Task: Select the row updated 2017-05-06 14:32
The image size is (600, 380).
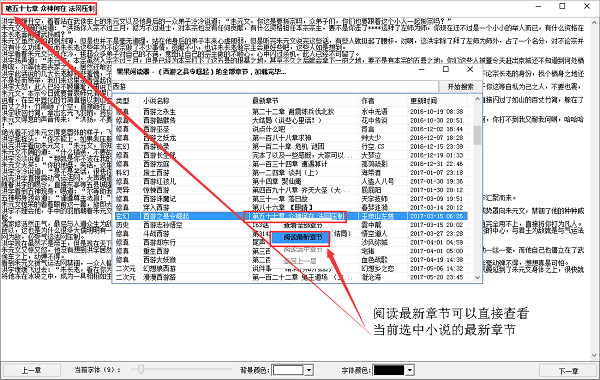Action: pos(291,269)
